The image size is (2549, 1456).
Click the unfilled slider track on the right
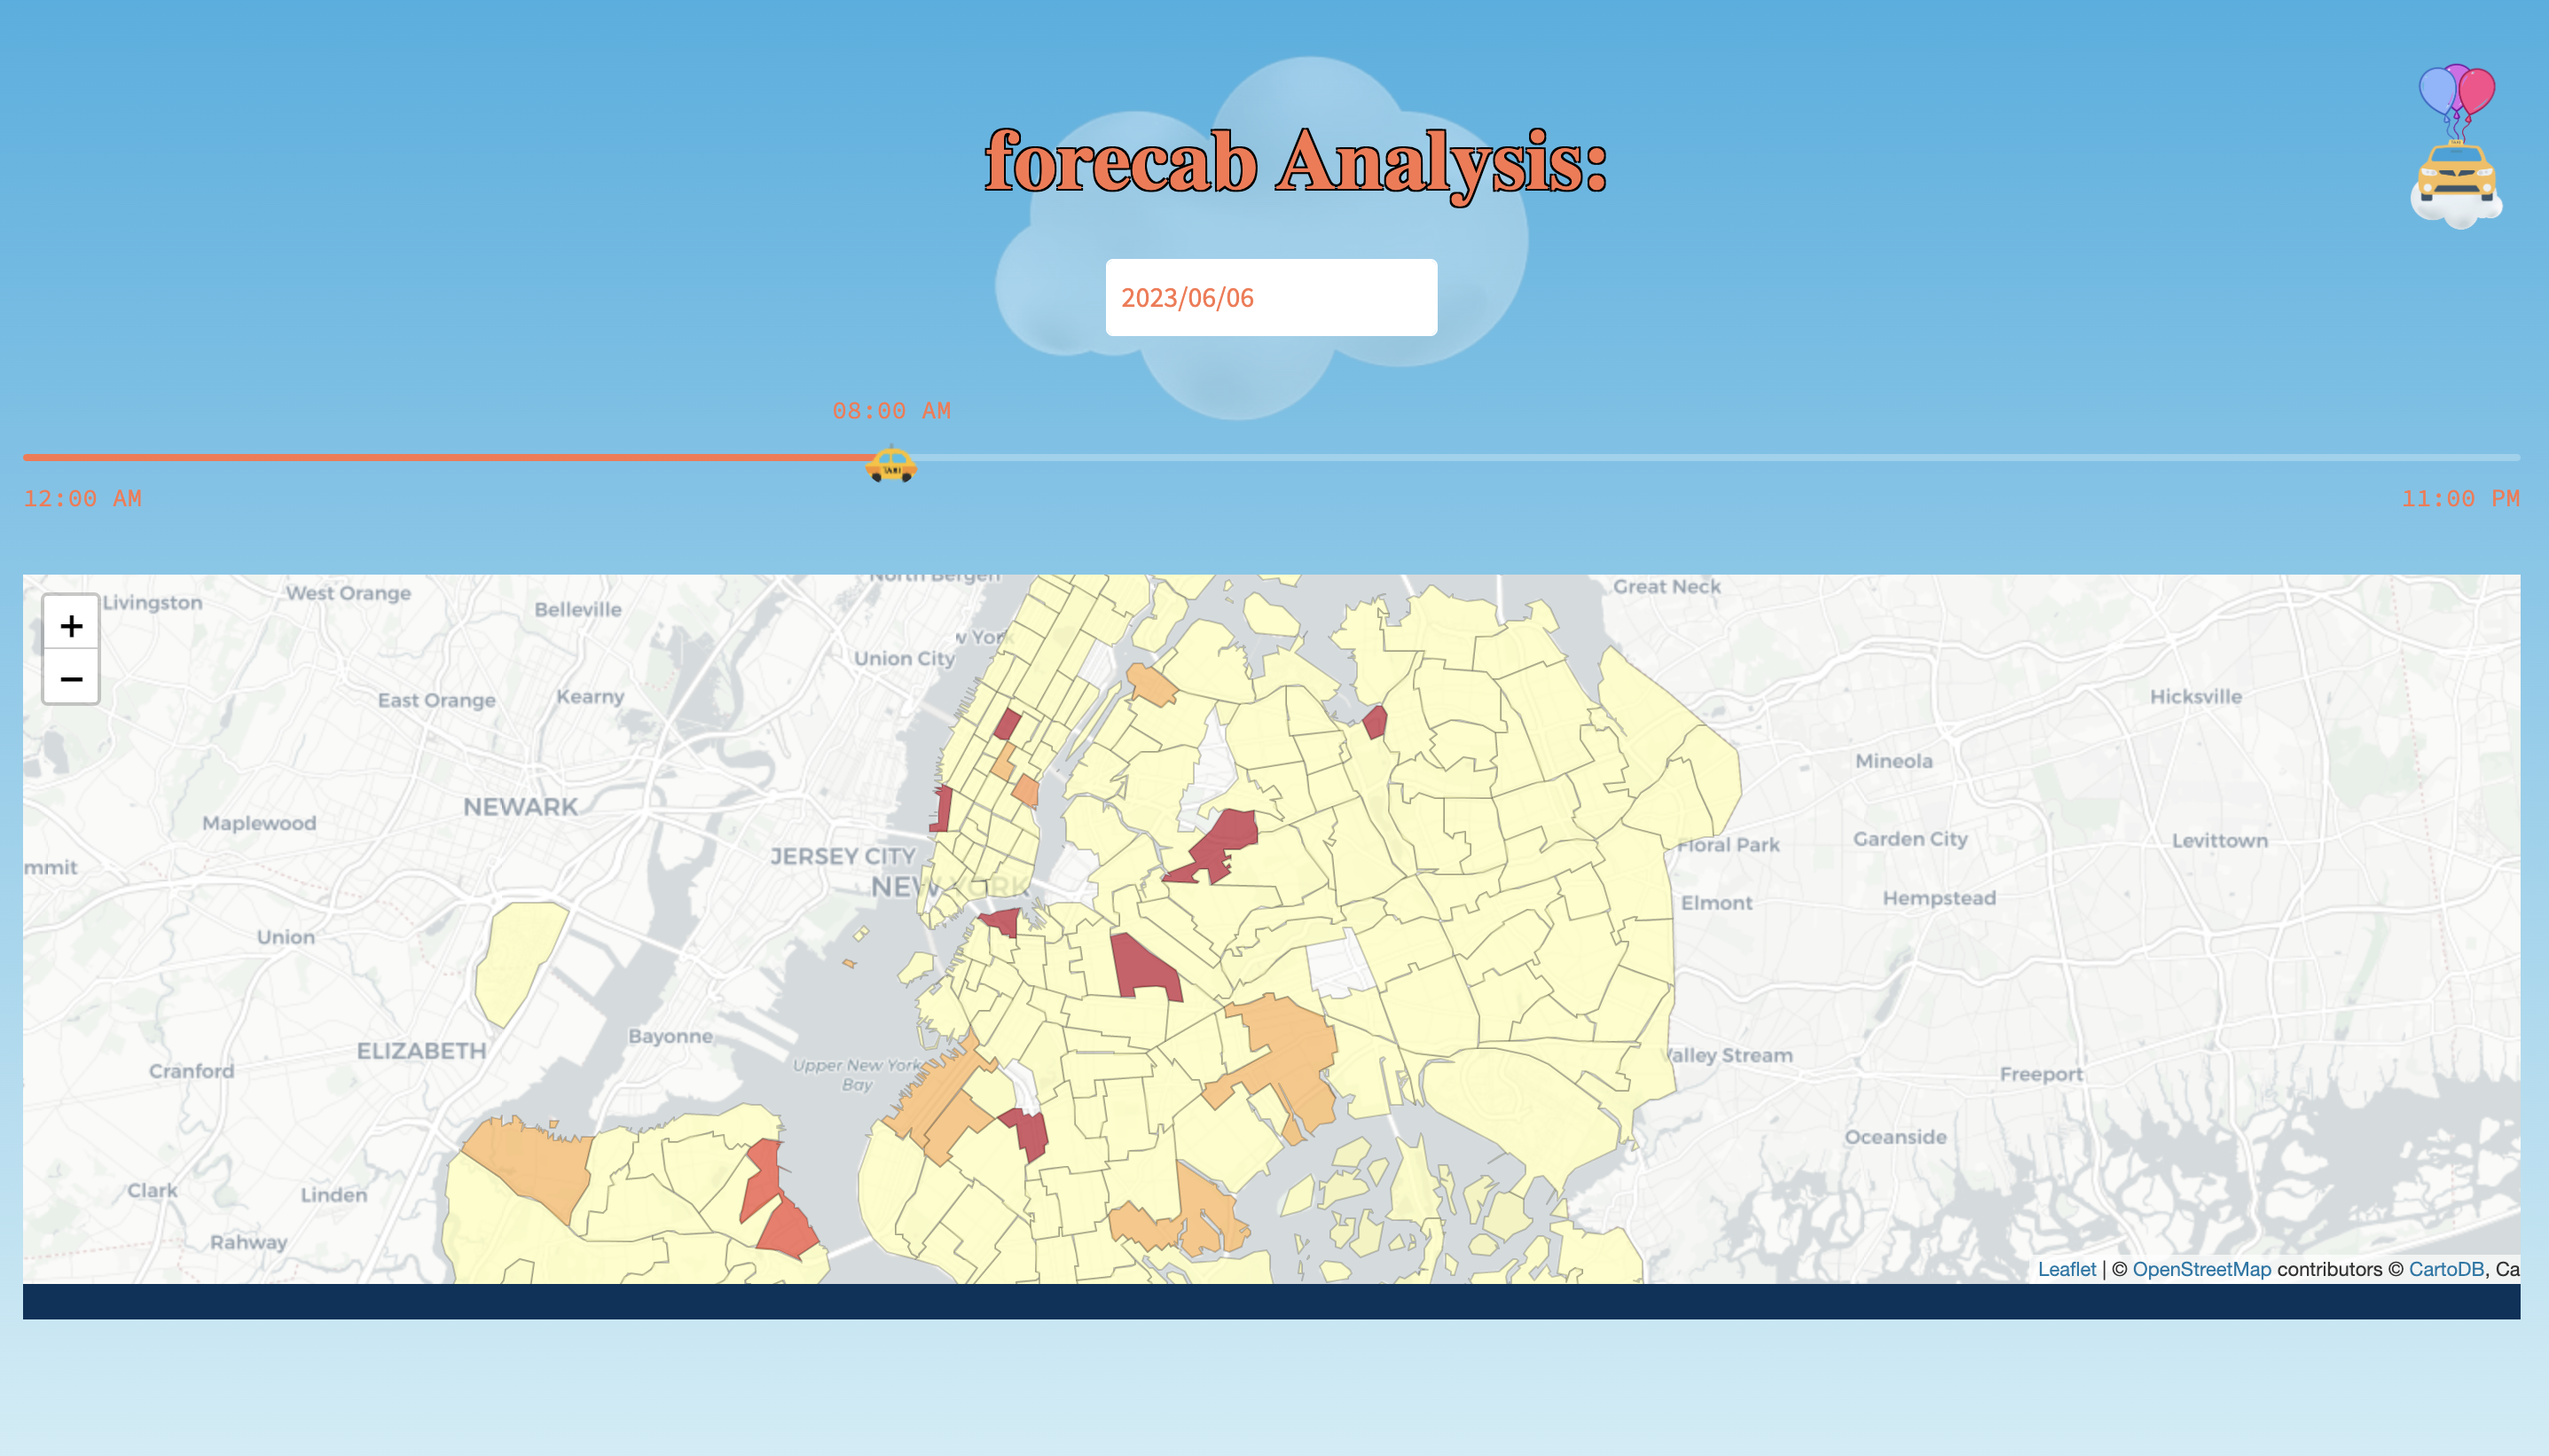[x=1700, y=458]
